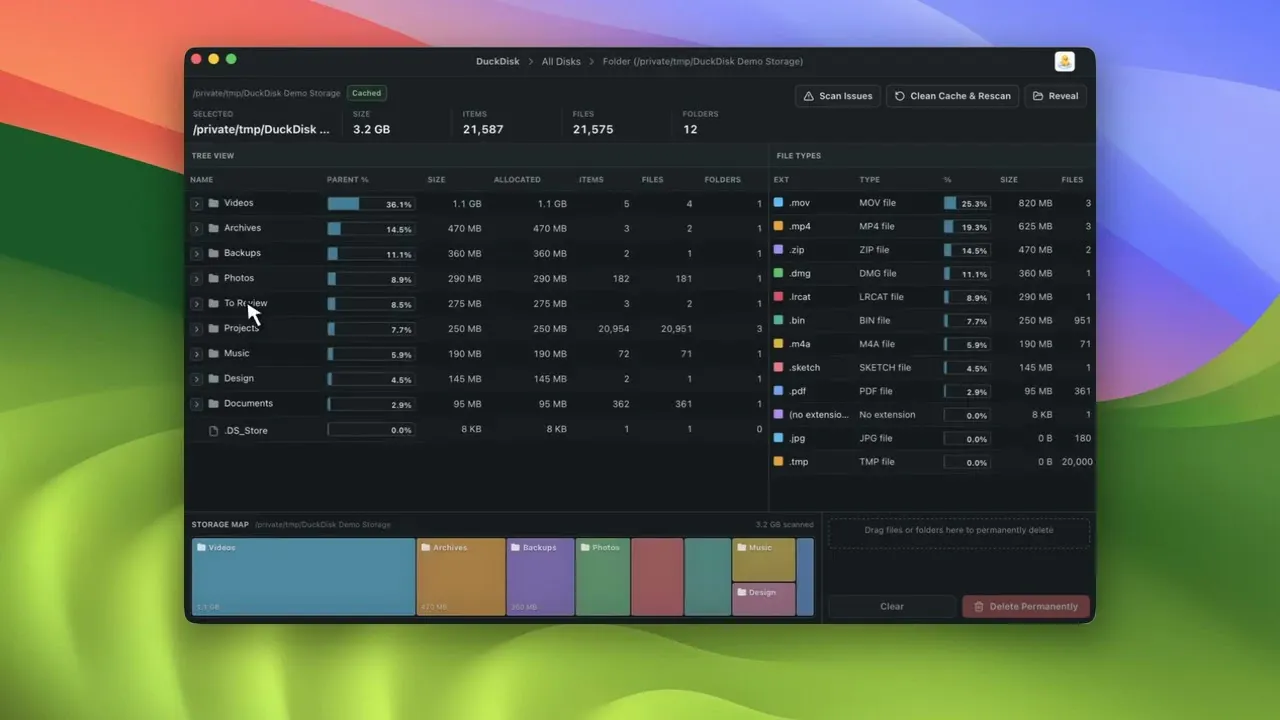The height and width of the screenshot is (720, 1280).
Task: Click the 3.2 GB size summary value
Action: coord(372,130)
